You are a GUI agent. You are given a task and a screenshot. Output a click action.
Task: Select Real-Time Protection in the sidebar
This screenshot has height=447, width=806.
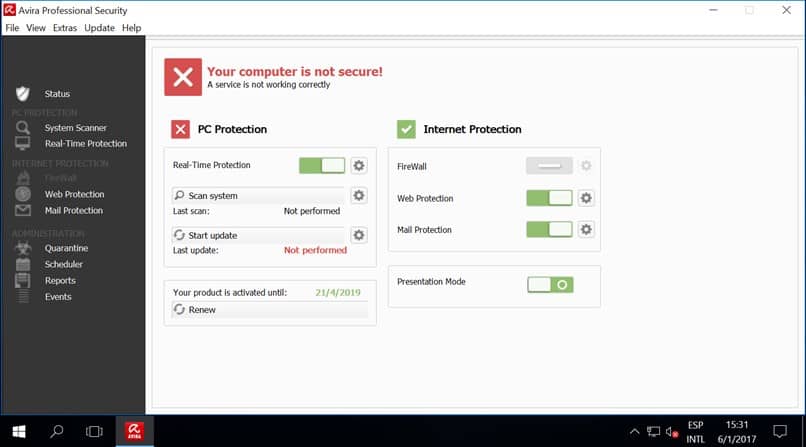(86, 143)
